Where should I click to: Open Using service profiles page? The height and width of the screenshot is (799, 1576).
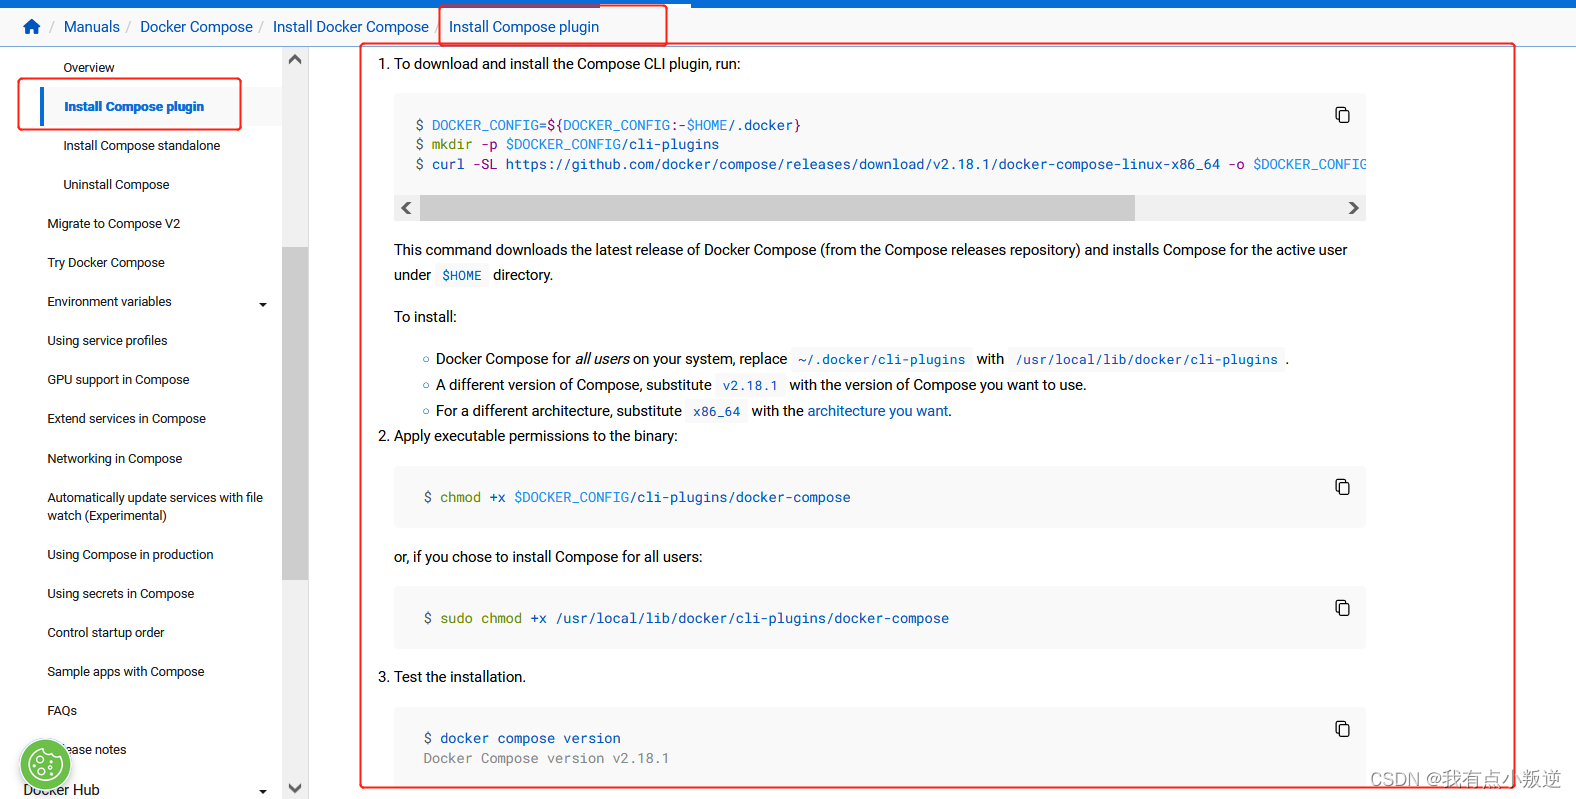point(107,341)
